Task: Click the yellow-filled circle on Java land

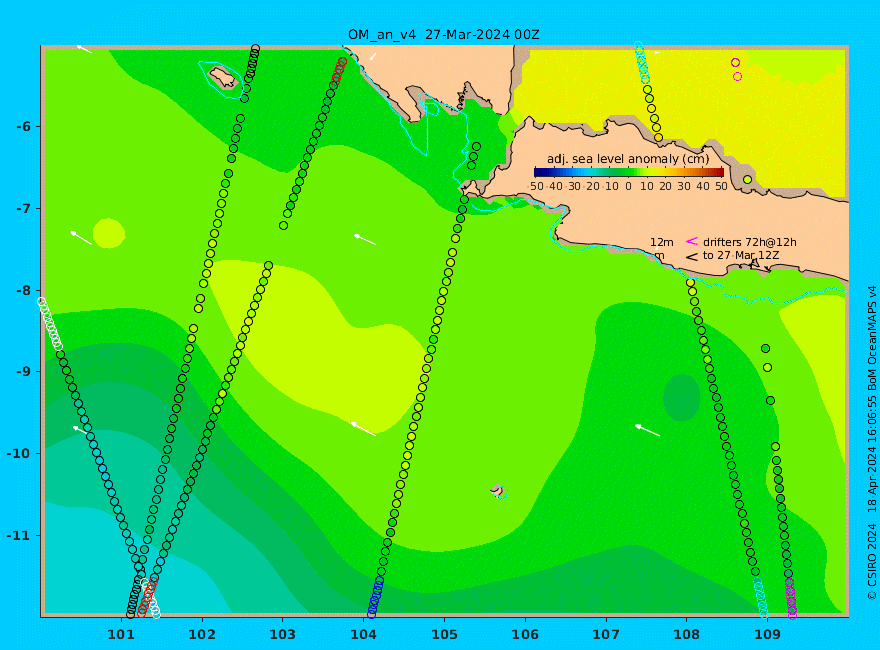Action: [x=748, y=180]
